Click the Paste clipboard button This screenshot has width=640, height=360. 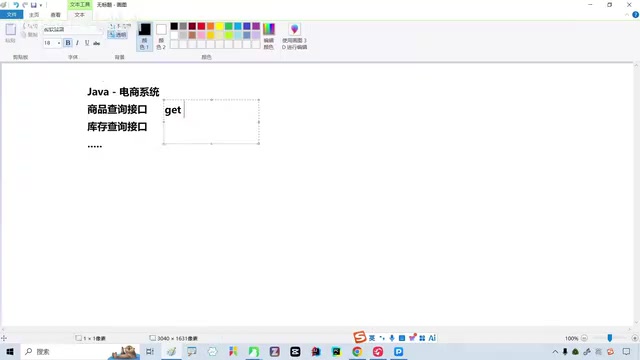click(11, 33)
